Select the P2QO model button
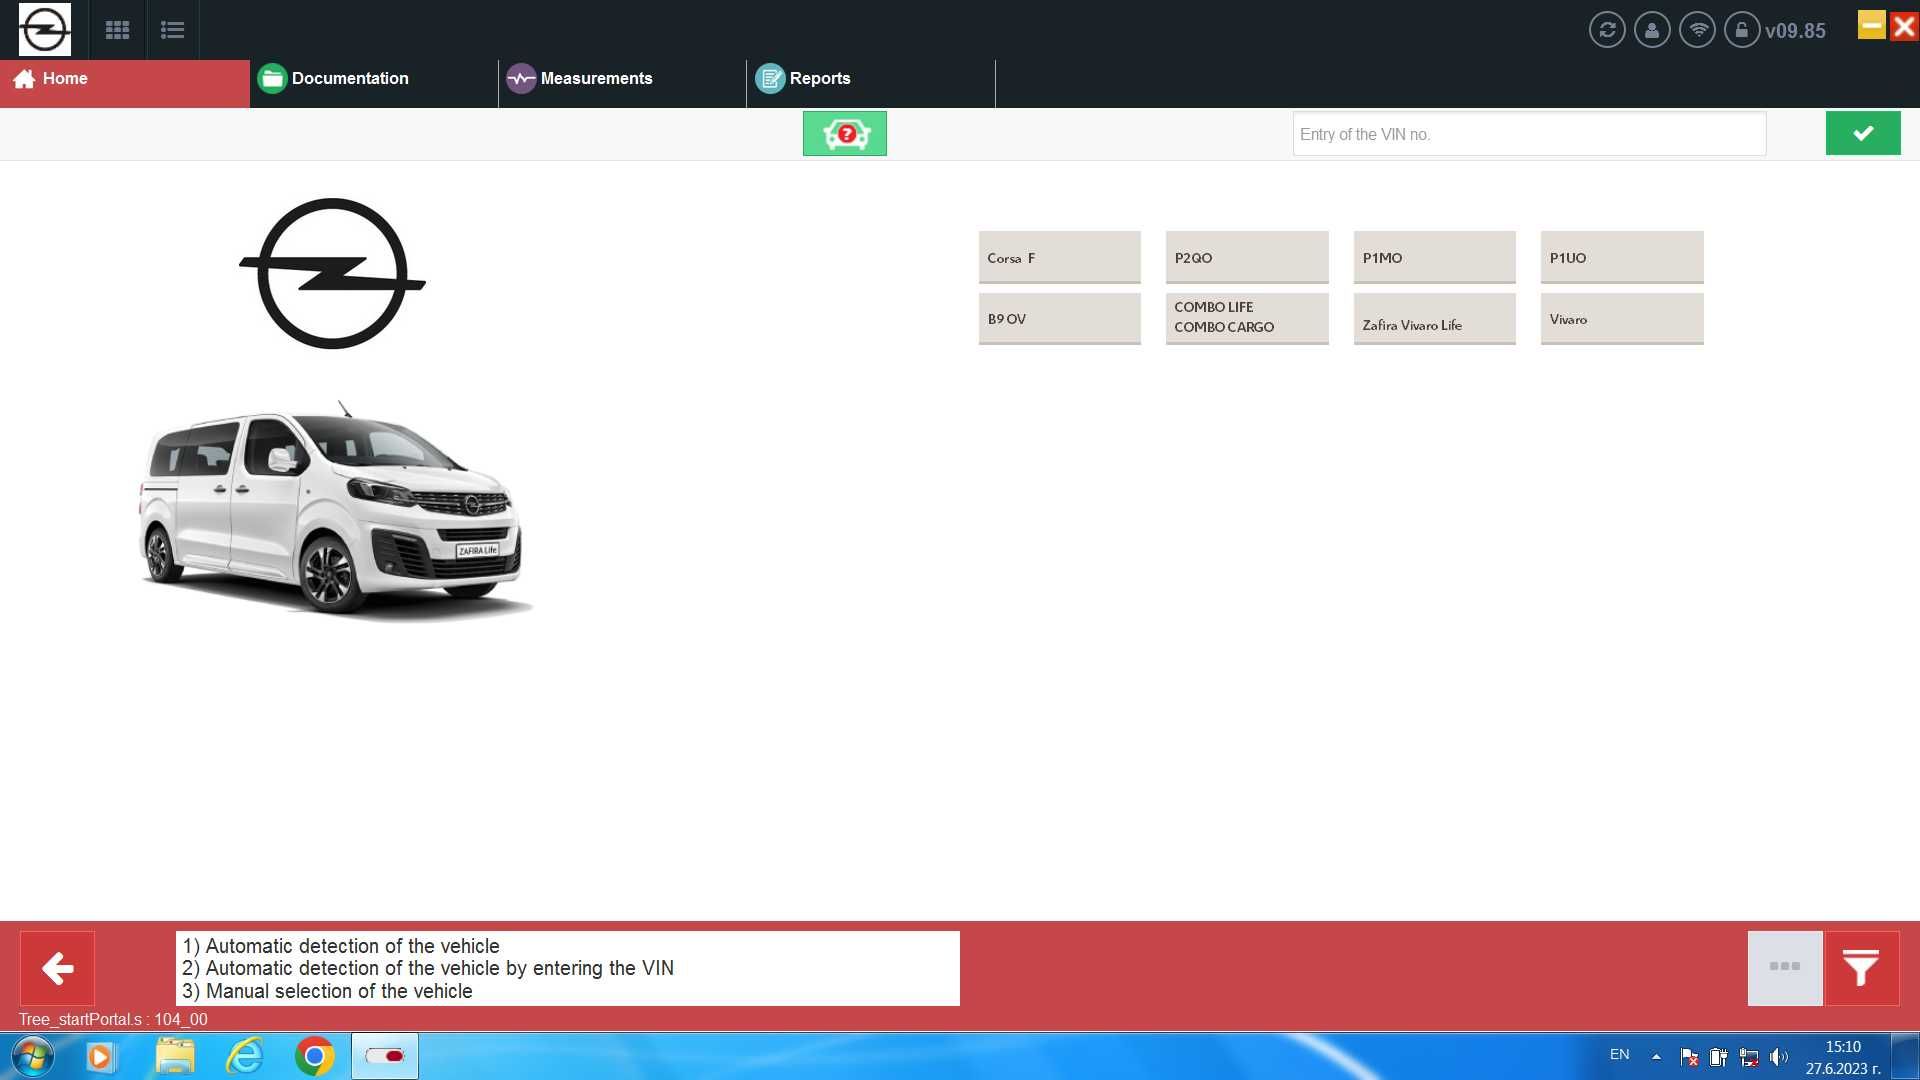This screenshot has width=1920, height=1080. (1247, 257)
